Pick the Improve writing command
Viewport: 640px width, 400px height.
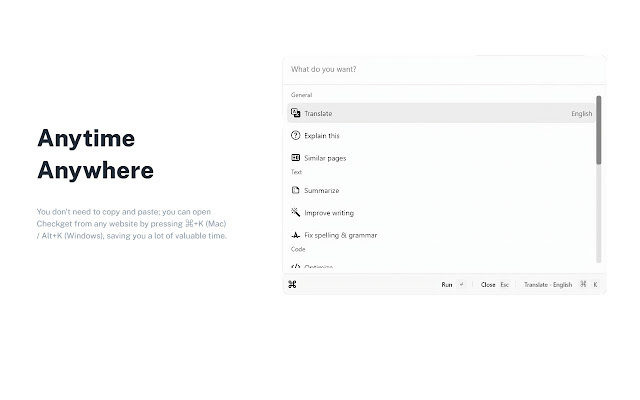click(329, 213)
